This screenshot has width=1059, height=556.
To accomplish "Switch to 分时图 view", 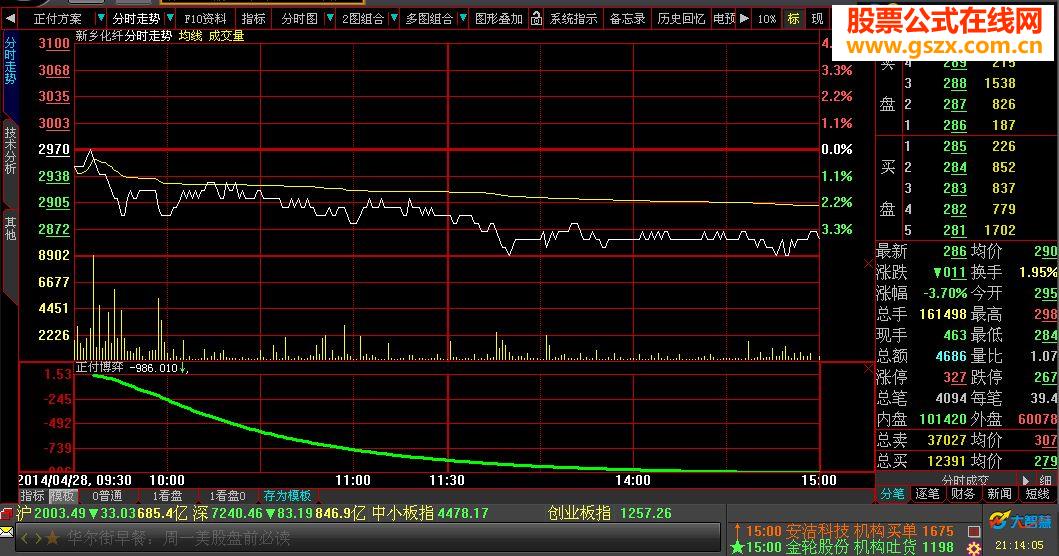I will (x=299, y=19).
